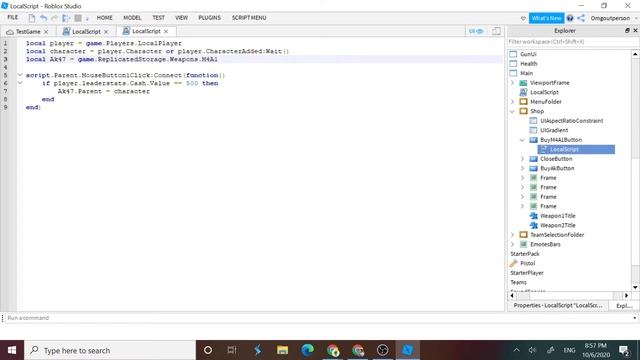Screen dimensions: 640x360
Task: Open the account dropdown next to Omgoutperson
Action: [636, 18]
